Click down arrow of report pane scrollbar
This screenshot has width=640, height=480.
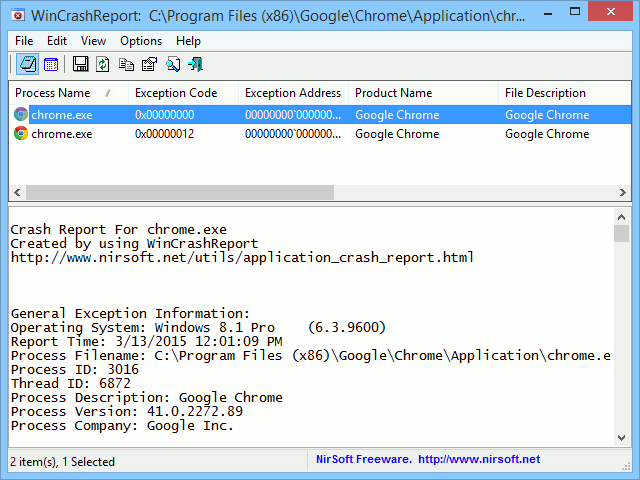point(621,438)
